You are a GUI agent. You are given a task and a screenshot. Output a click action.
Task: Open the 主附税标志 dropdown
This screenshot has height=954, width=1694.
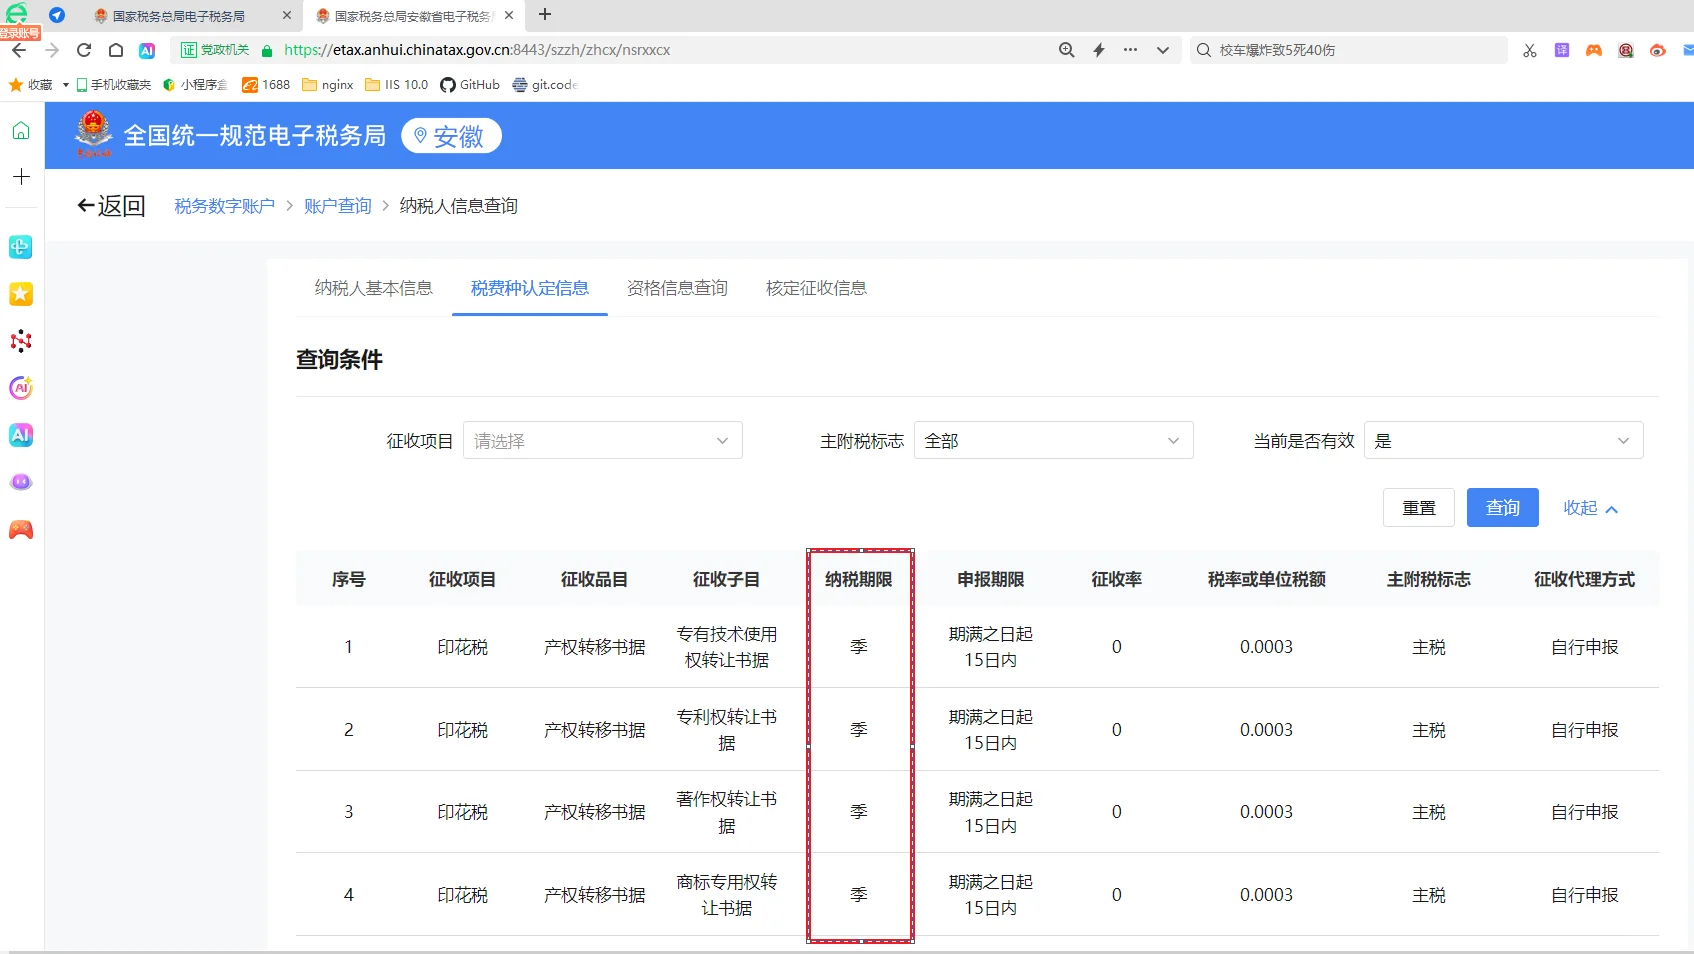tap(1054, 441)
